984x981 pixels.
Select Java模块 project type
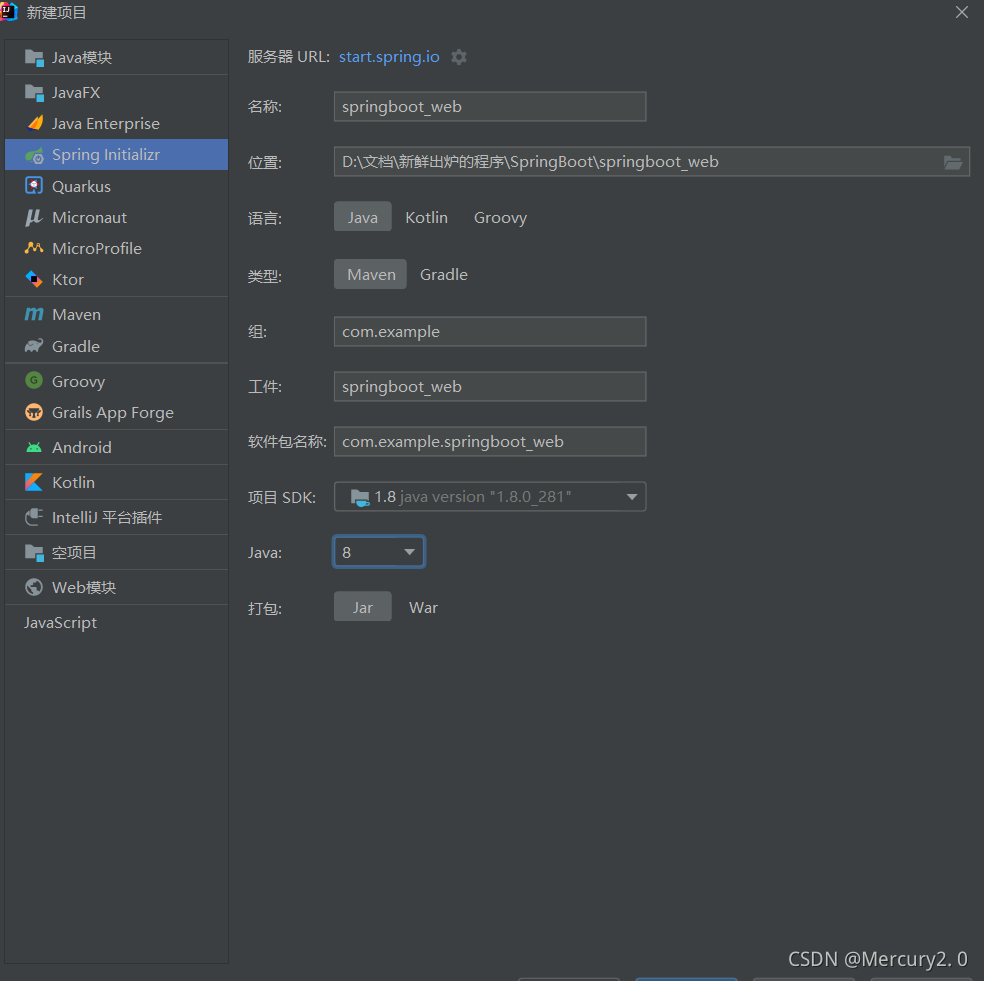117,58
